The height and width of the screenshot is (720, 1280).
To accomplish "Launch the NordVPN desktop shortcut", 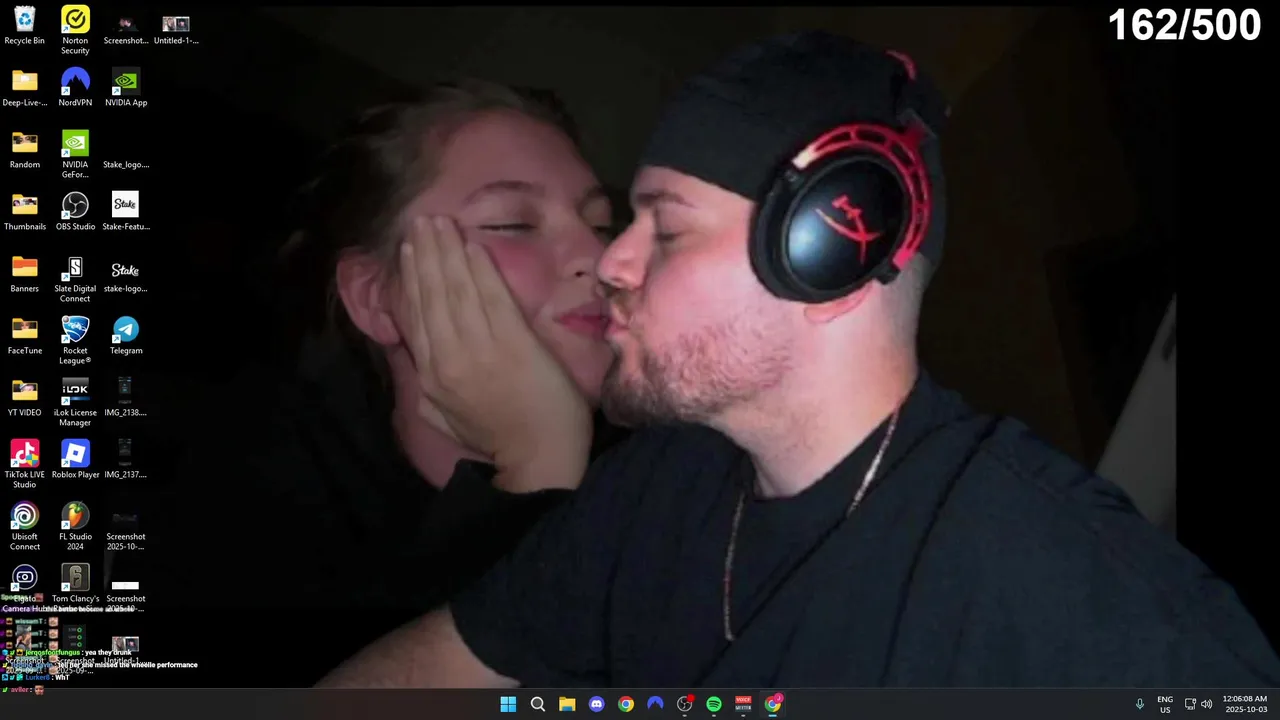I will (75, 88).
